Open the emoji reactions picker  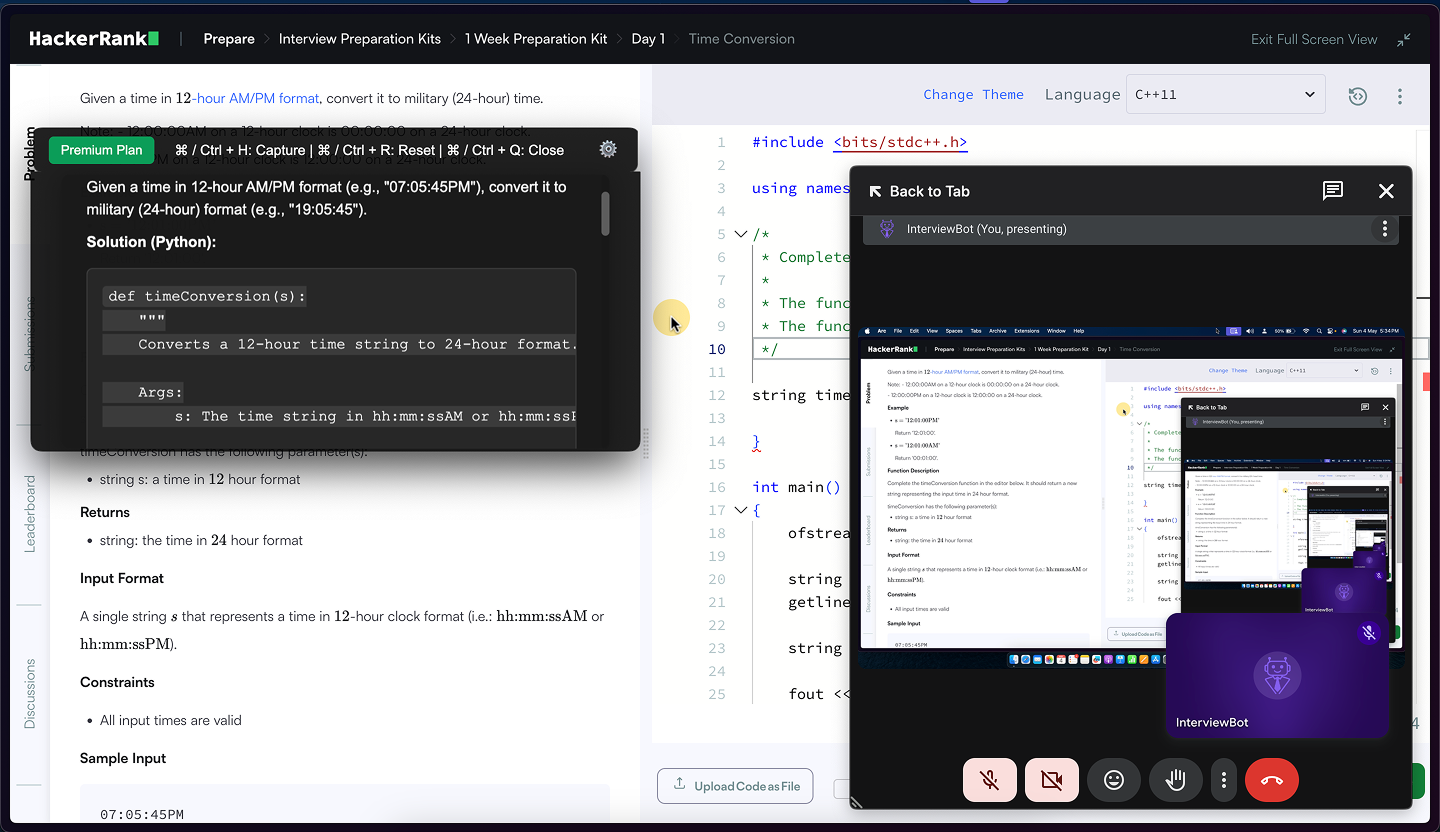pos(1113,780)
